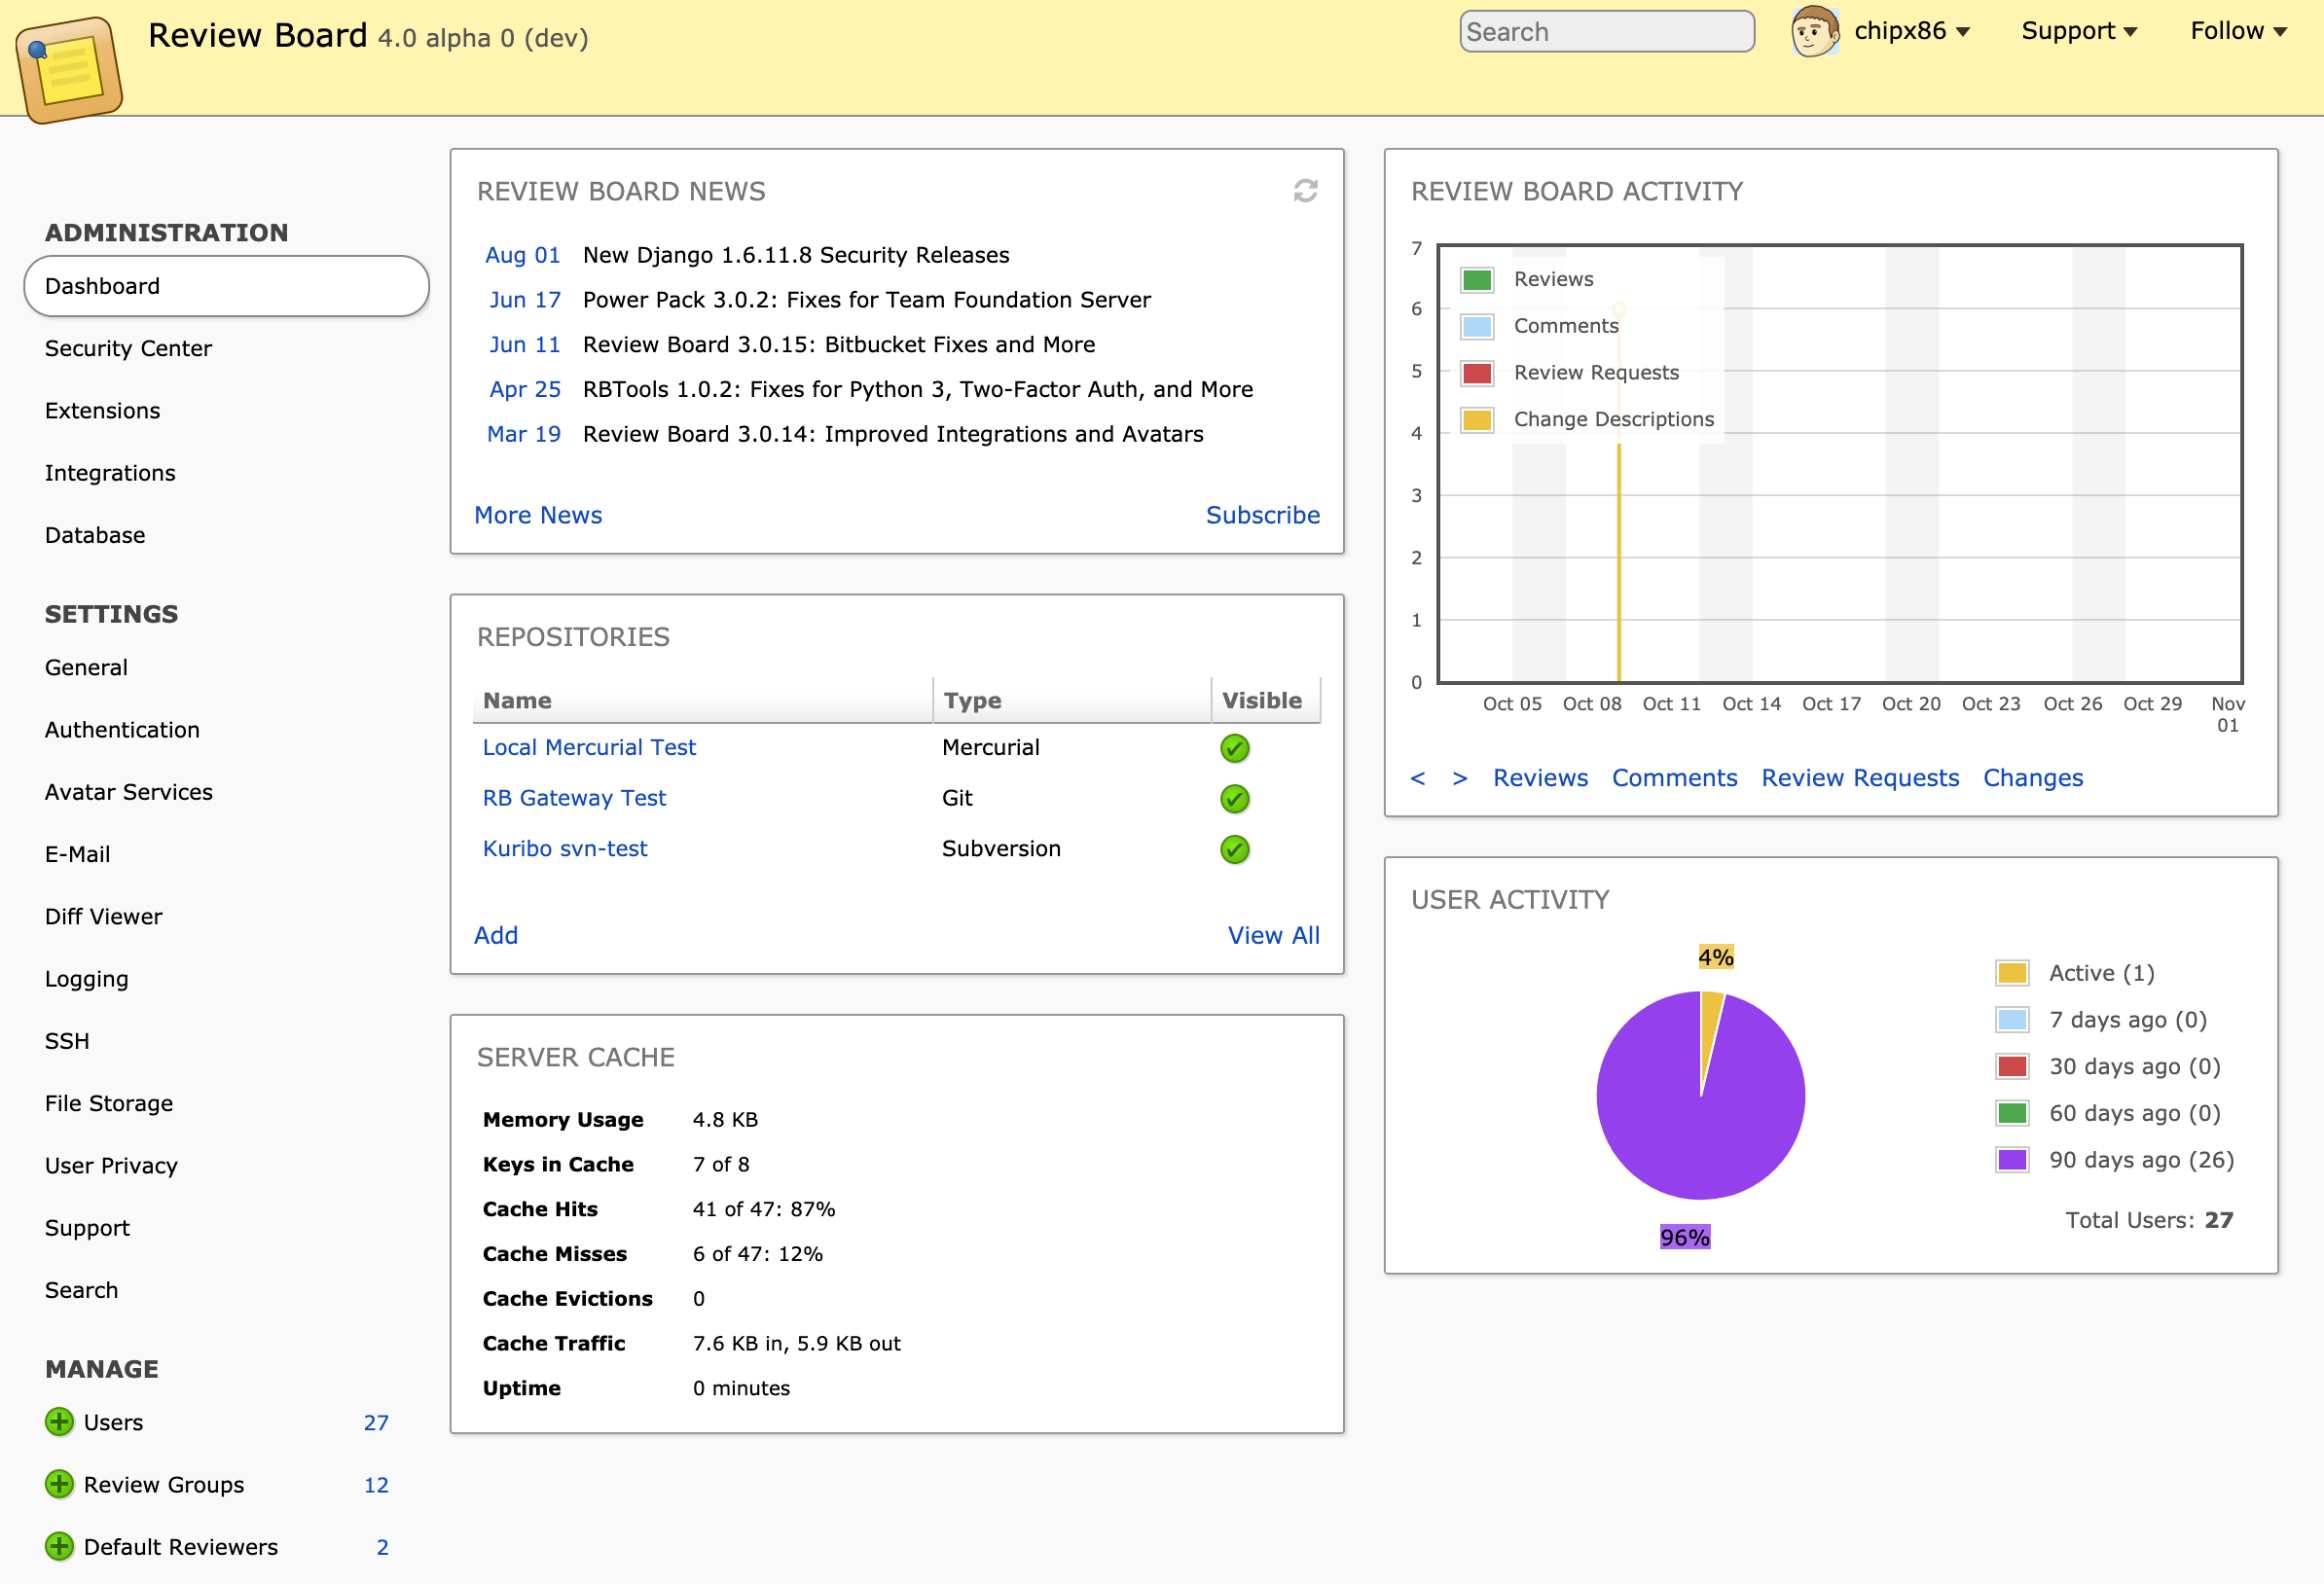Screen dimensions: 2324x1584
Task: Go to Extensions page
Action: (102, 410)
